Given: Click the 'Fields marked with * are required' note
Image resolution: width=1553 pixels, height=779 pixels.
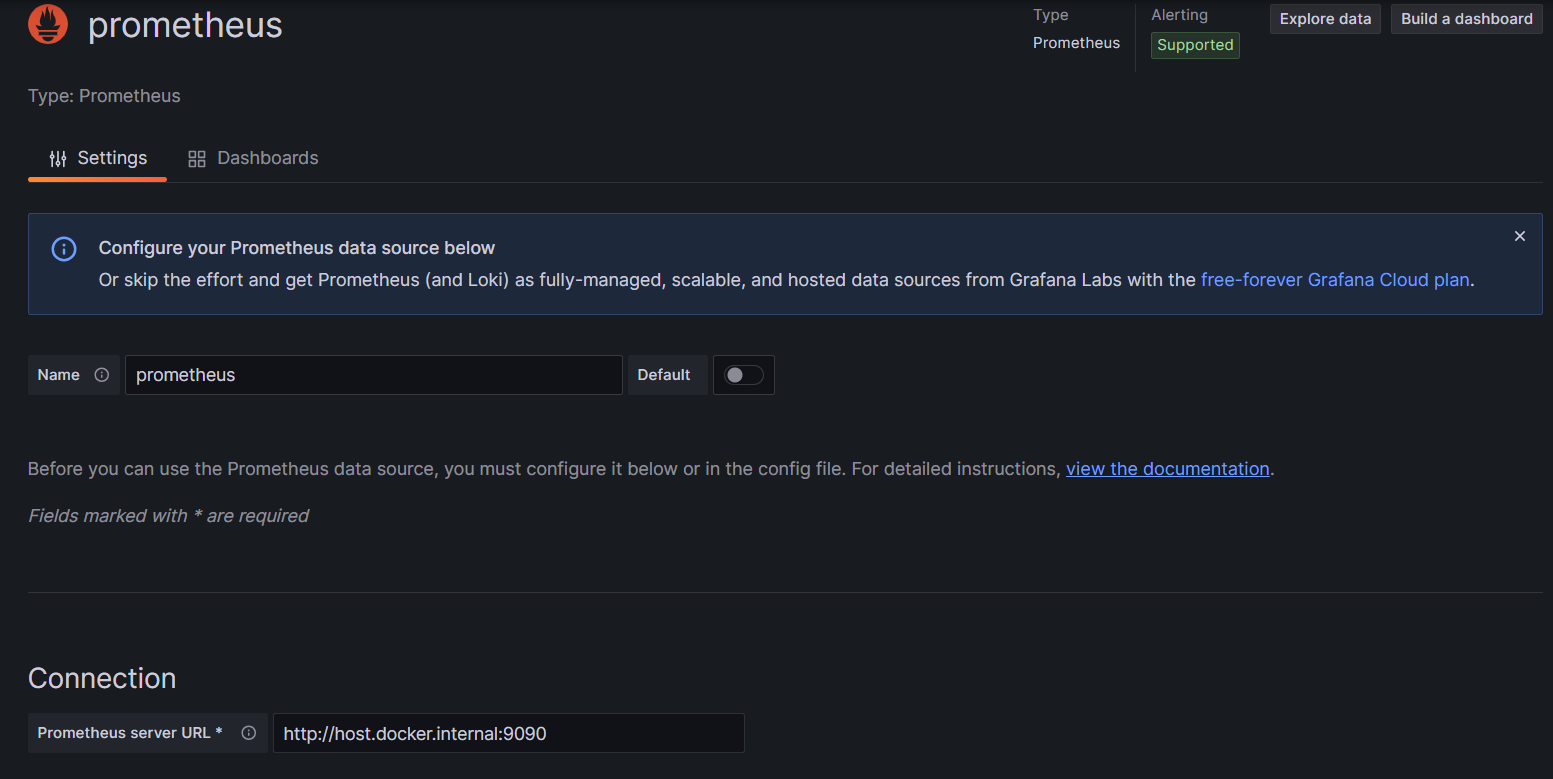Looking at the screenshot, I should coord(168,516).
